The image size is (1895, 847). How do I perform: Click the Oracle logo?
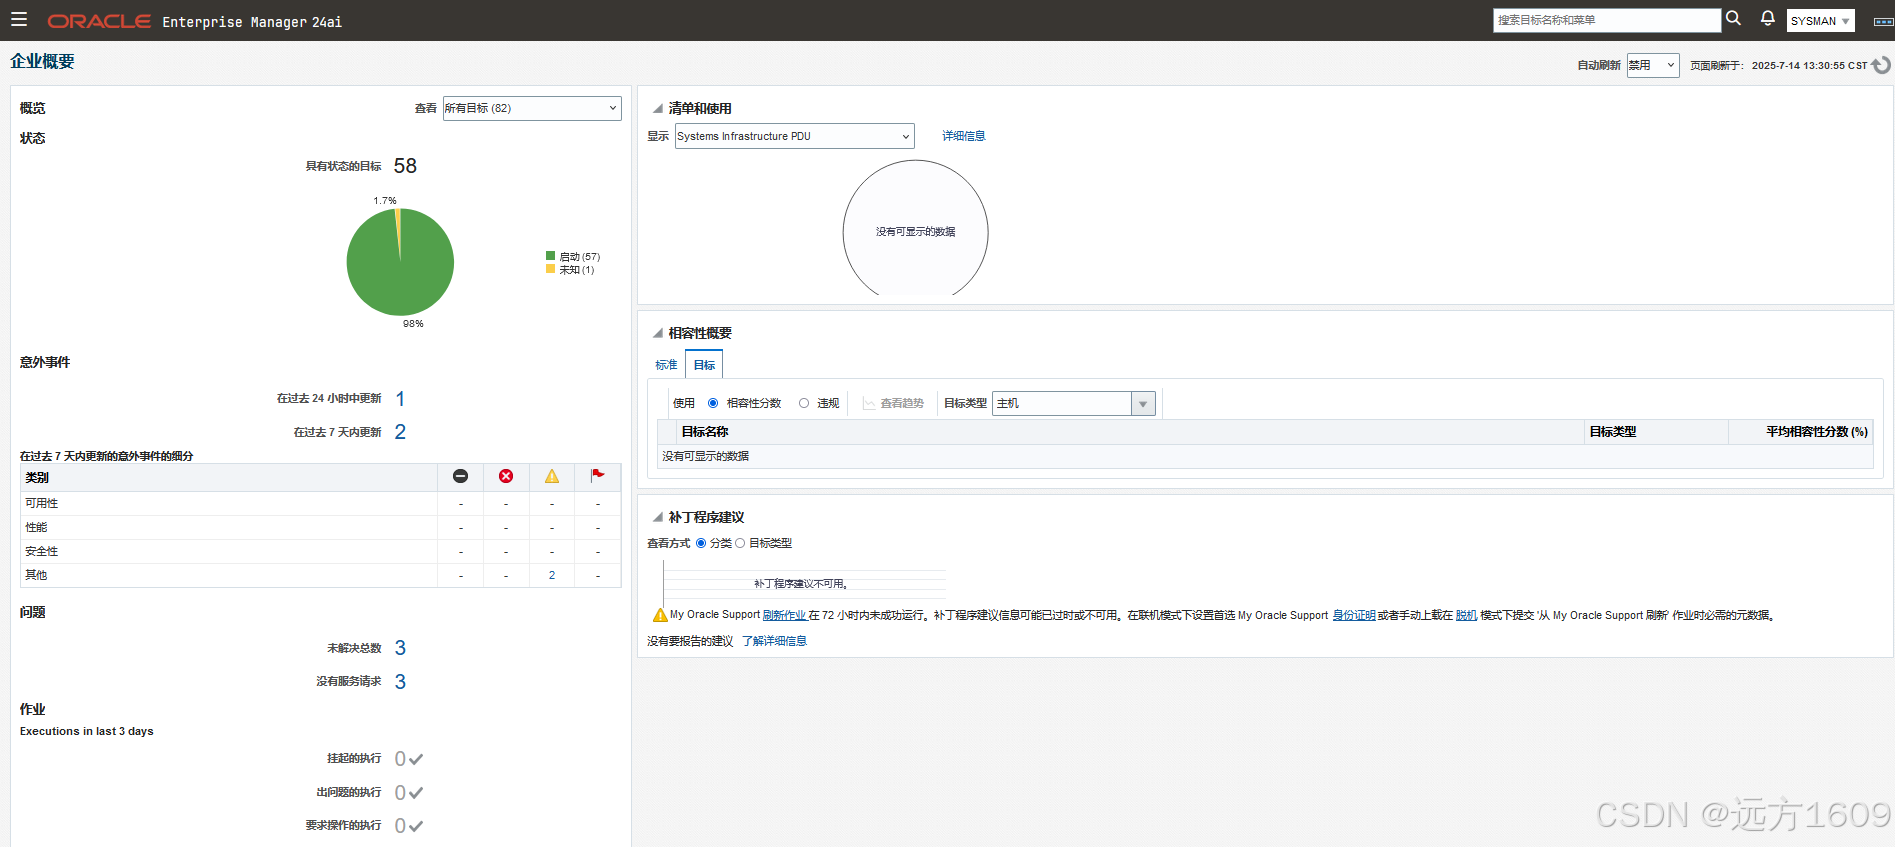click(99, 21)
